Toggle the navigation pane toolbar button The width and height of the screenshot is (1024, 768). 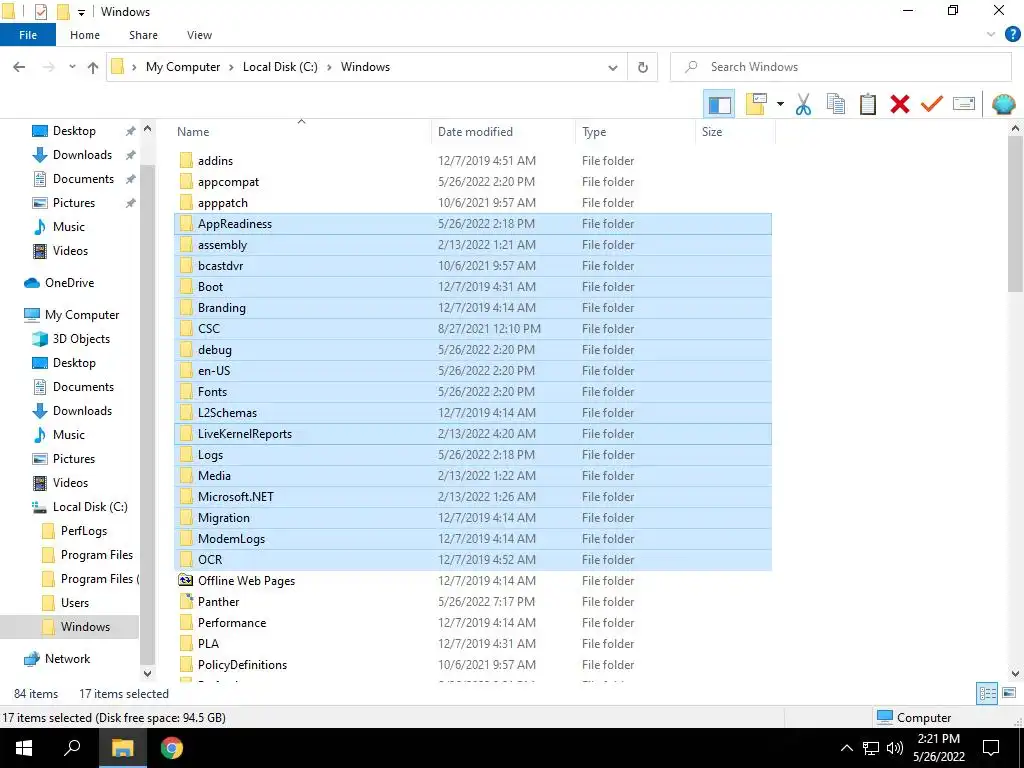[x=719, y=104]
